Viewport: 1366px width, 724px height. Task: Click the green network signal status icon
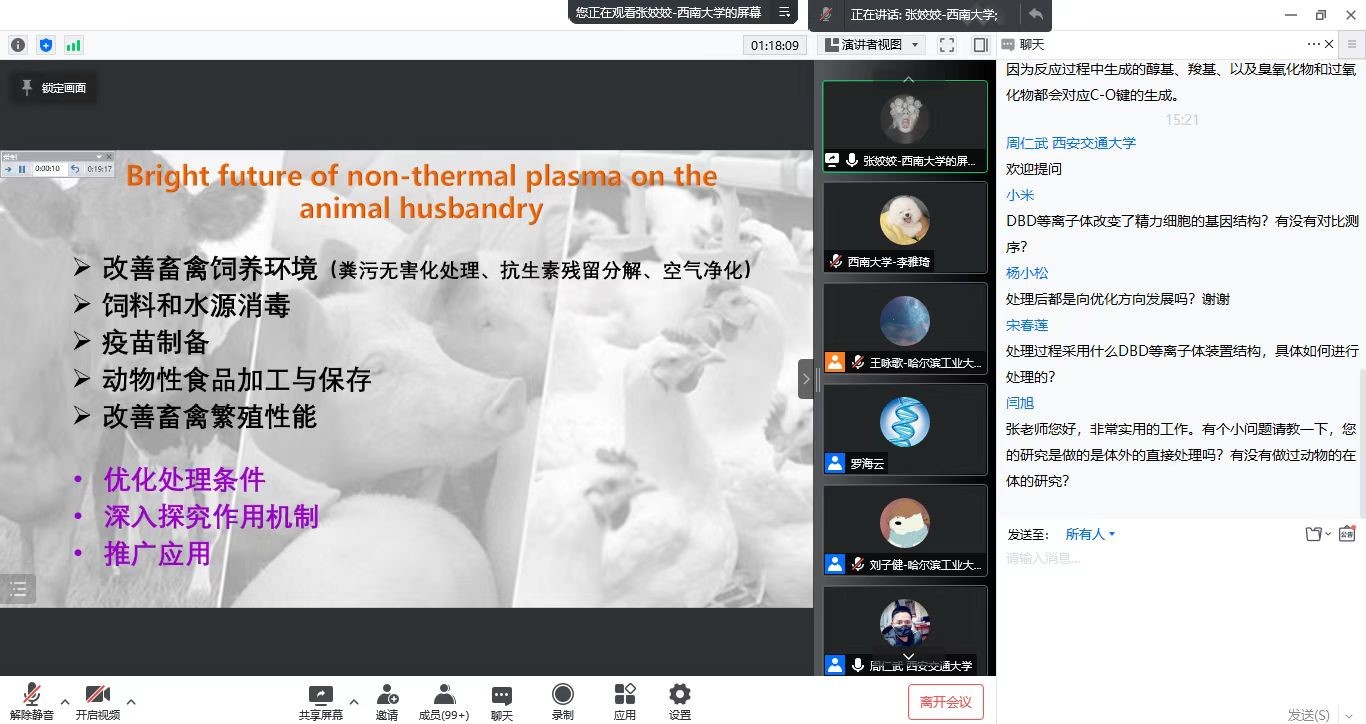(73, 45)
